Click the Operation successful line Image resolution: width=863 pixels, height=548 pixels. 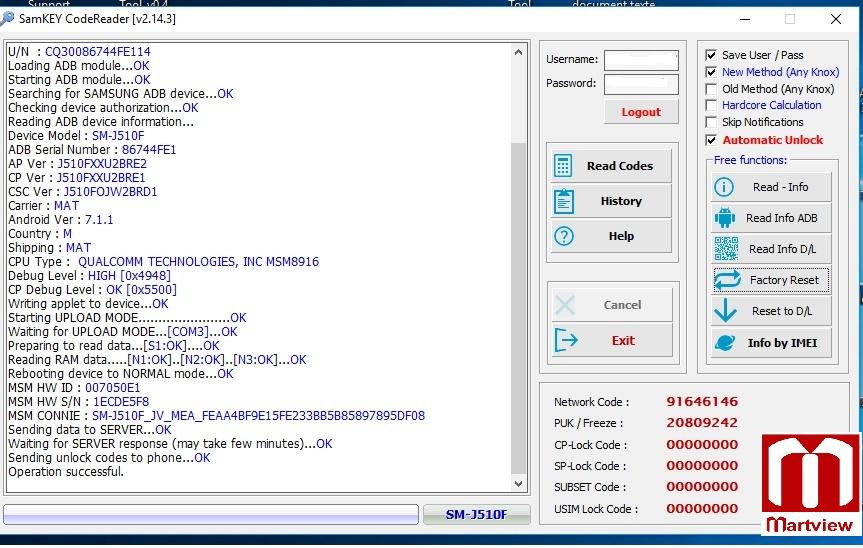tap(66, 472)
